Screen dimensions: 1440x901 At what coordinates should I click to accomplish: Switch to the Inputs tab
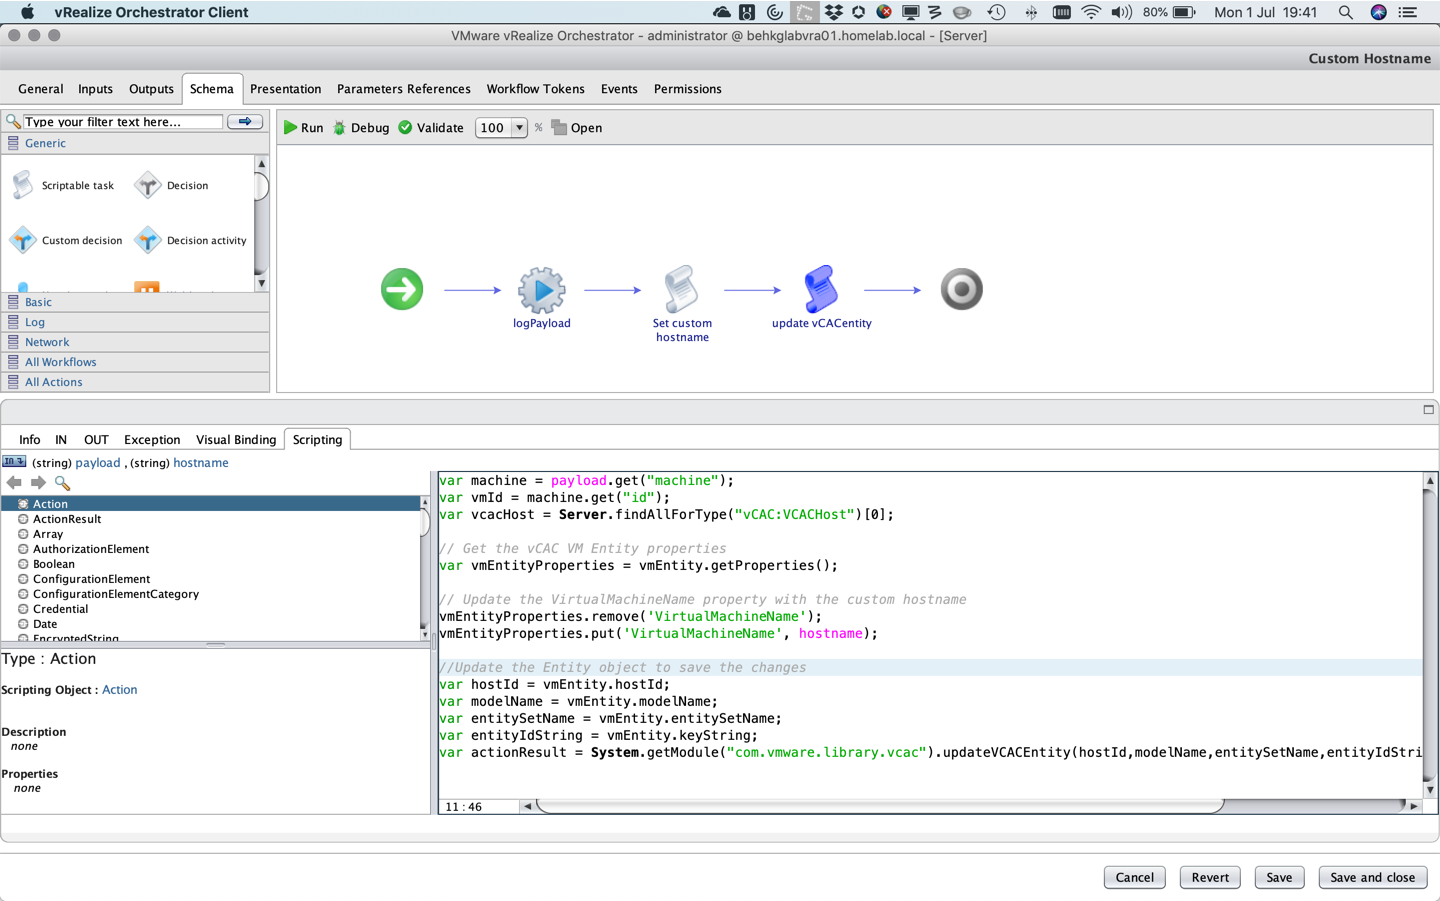(95, 89)
